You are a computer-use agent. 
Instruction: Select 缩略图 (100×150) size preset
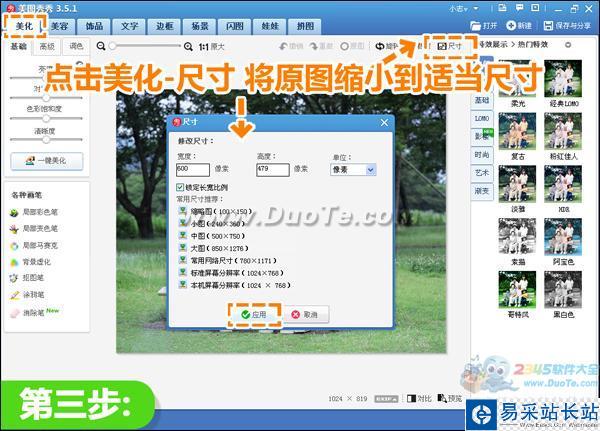pos(215,211)
